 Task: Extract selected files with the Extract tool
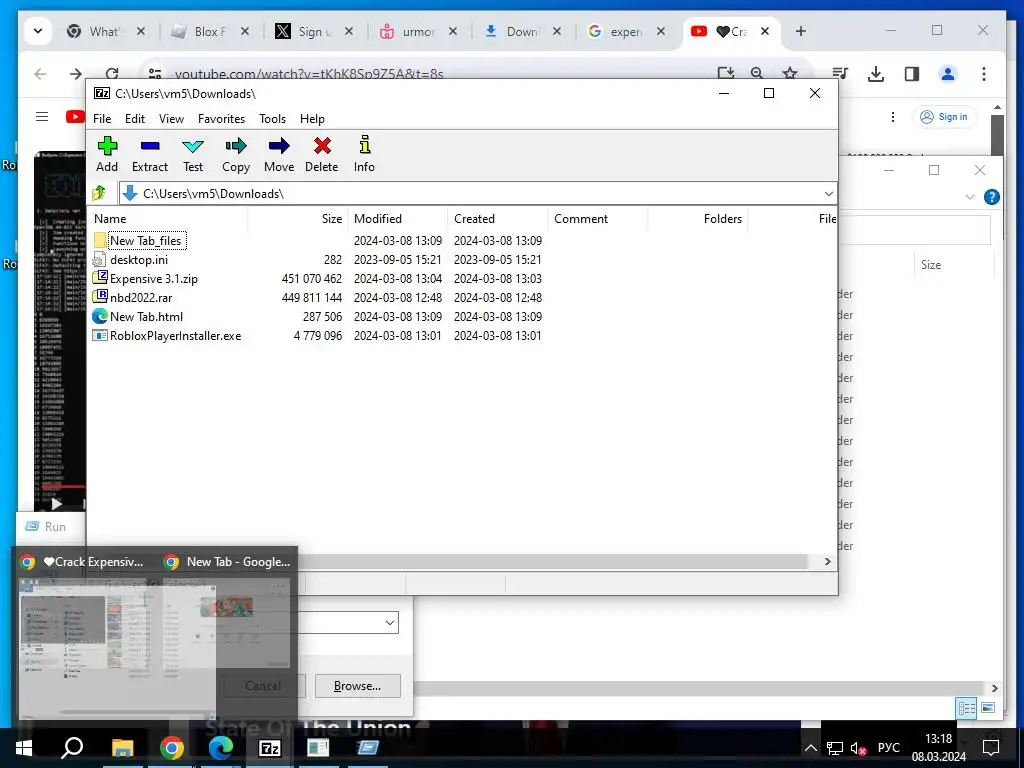(150, 155)
